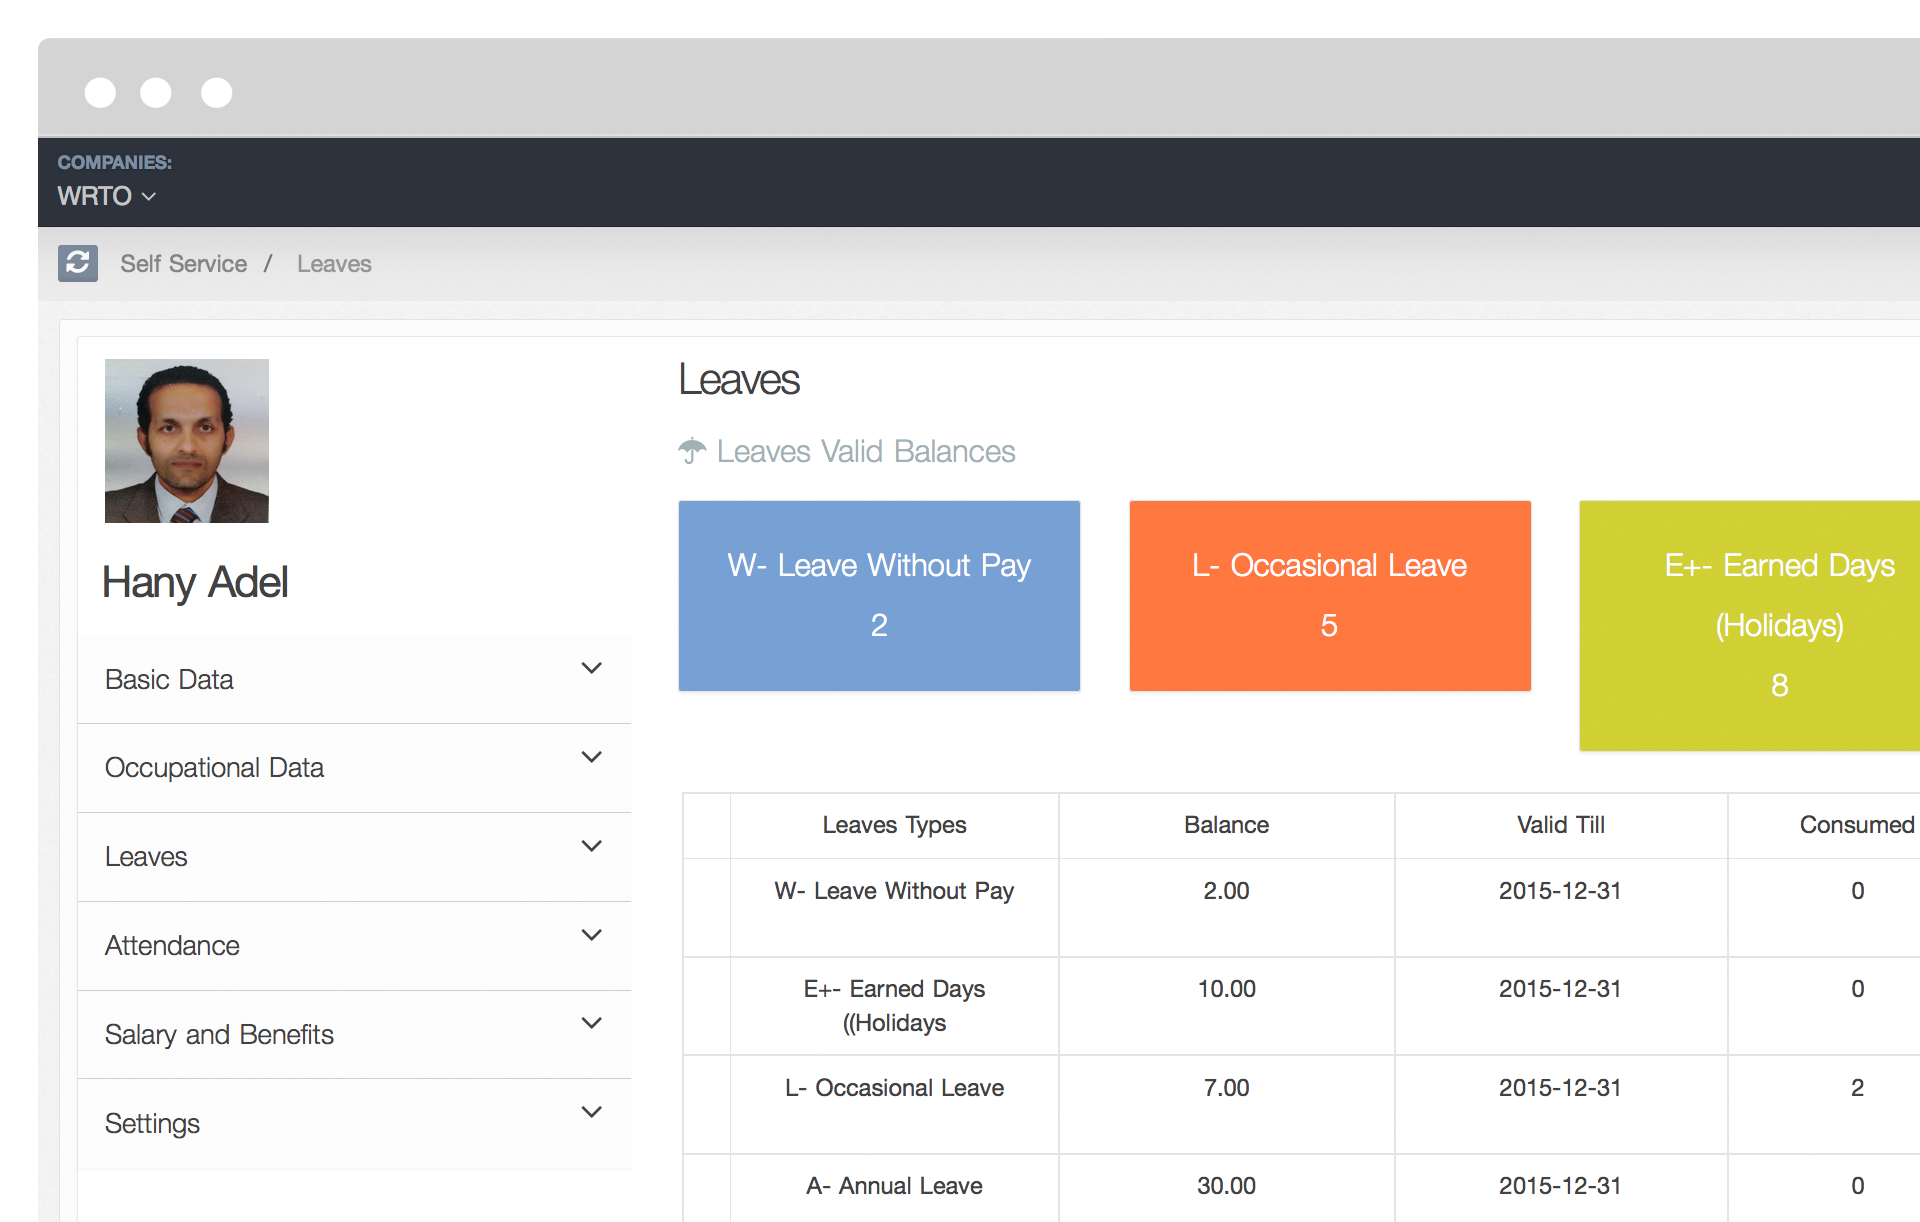Open the Salary and Benefits menu item
Viewport: 1920px width, 1222px height.
[x=219, y=1035]
